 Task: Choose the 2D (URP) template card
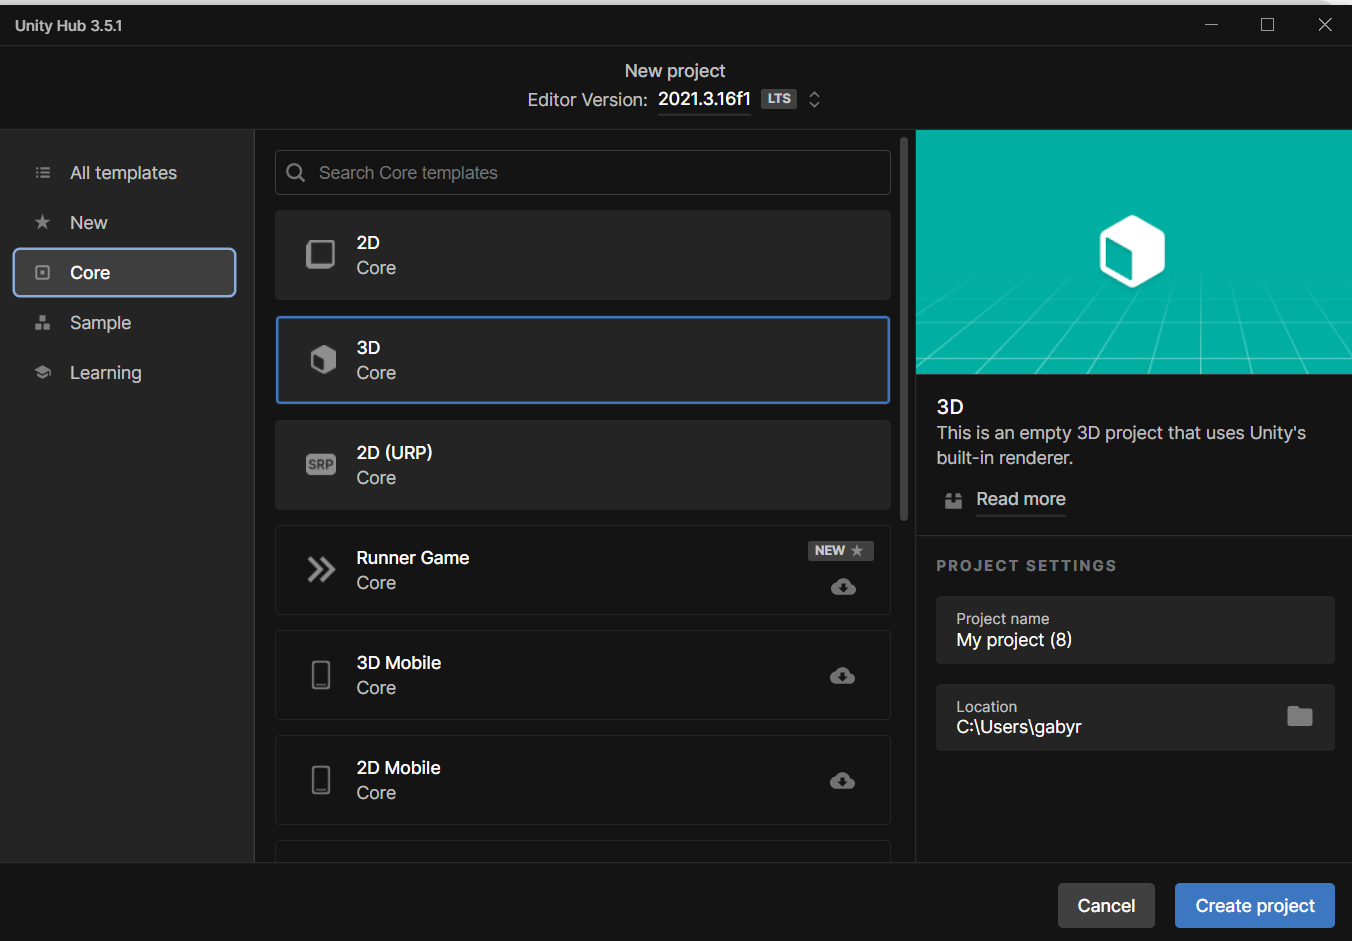(x=583, y=465)
